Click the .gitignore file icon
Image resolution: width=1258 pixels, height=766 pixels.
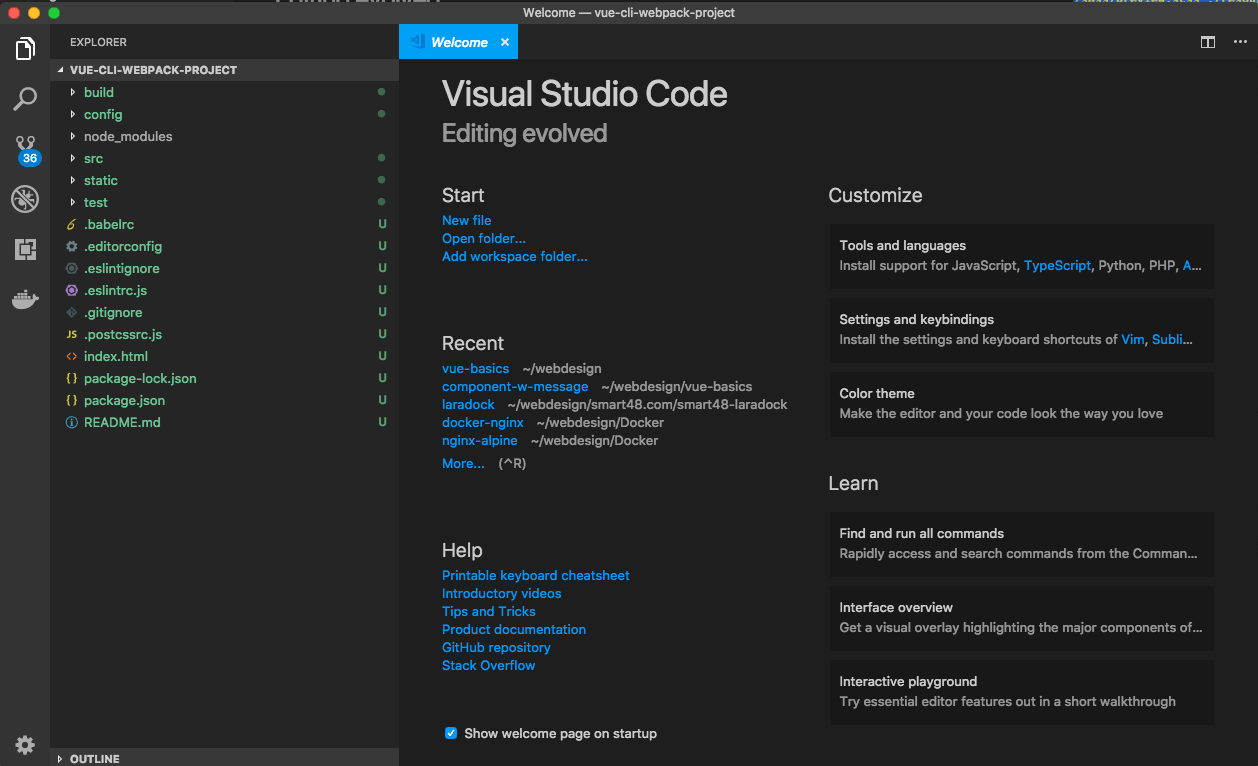71,312
